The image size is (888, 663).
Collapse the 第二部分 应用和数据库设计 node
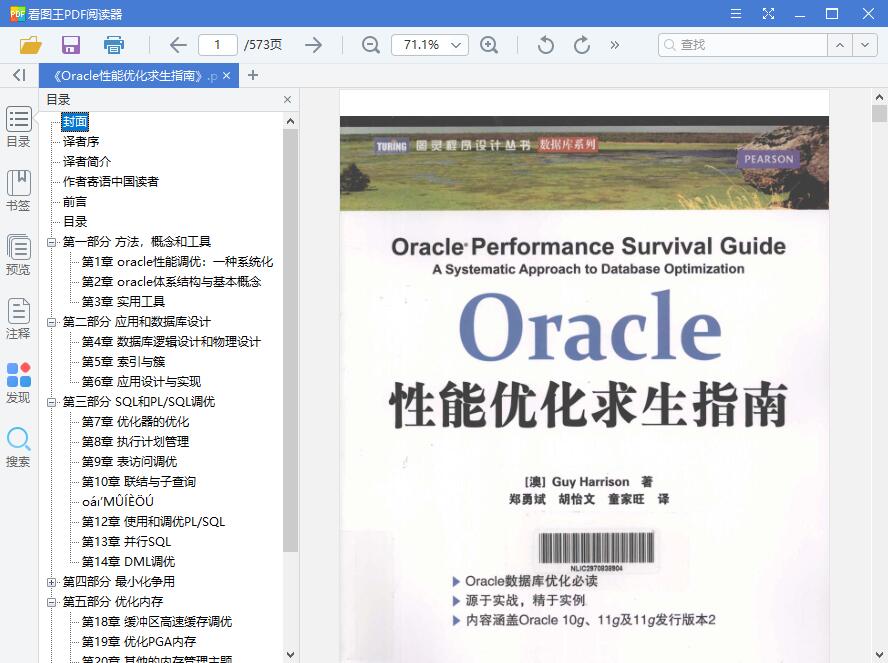(52, 322)
